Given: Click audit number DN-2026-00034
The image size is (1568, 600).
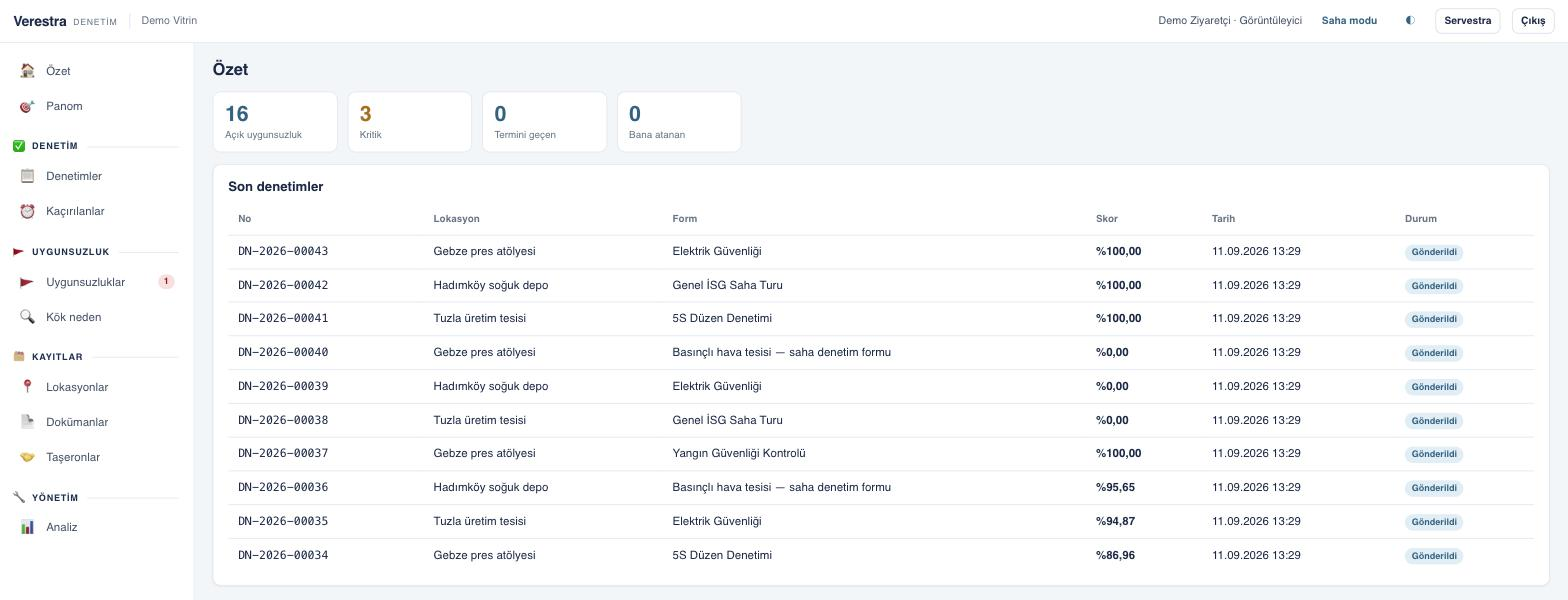Looking at the screenshot, I should tap(283, 555).
